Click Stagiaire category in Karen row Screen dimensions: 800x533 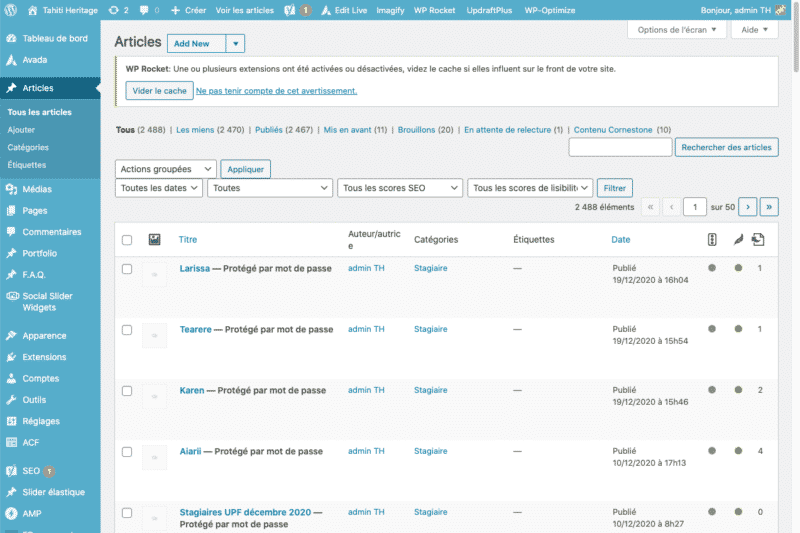click(x=431, y=390)
